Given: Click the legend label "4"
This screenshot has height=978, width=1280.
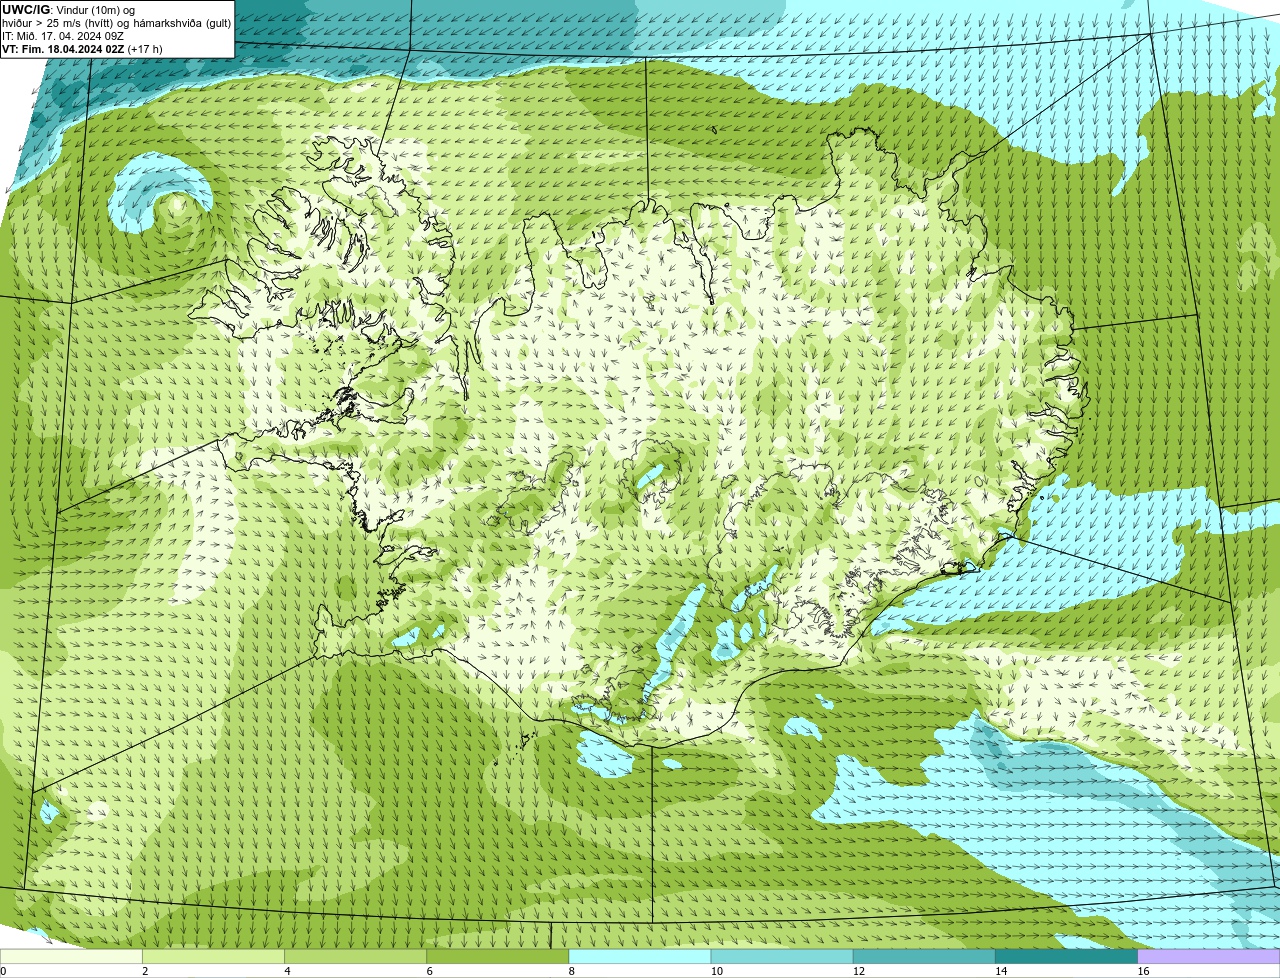Looking at the screenshot, I should 287,971.
